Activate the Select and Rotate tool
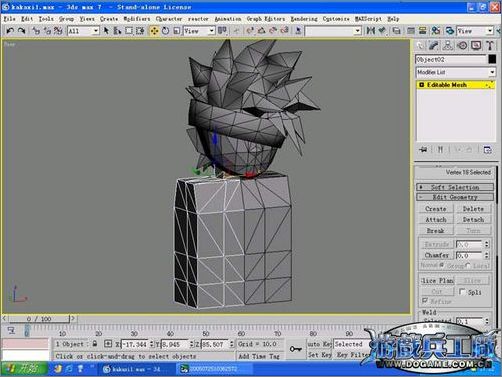 point(166,31)
